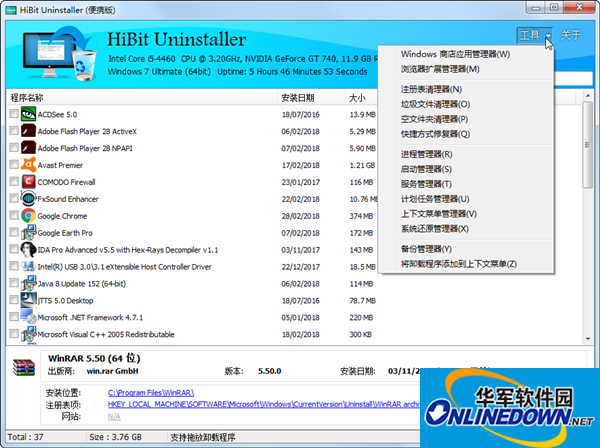Sort by 程序名称 column header
Image resolution: width=600 pixels, height=448 pixels.
(142, 98)
